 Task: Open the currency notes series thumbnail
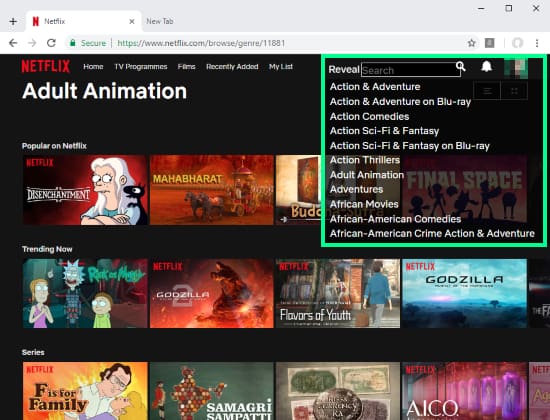coord(338,391)
